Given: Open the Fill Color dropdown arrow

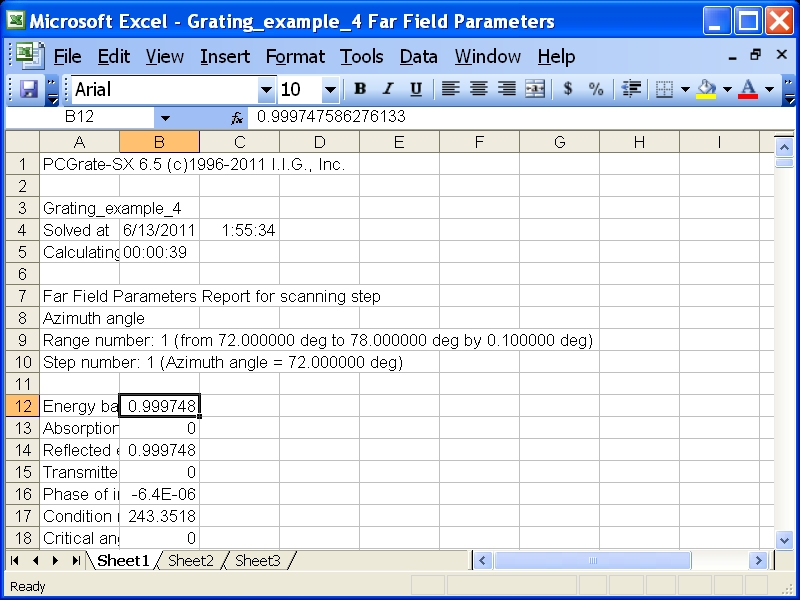Looking at the screenshot, I should (728, 90).
